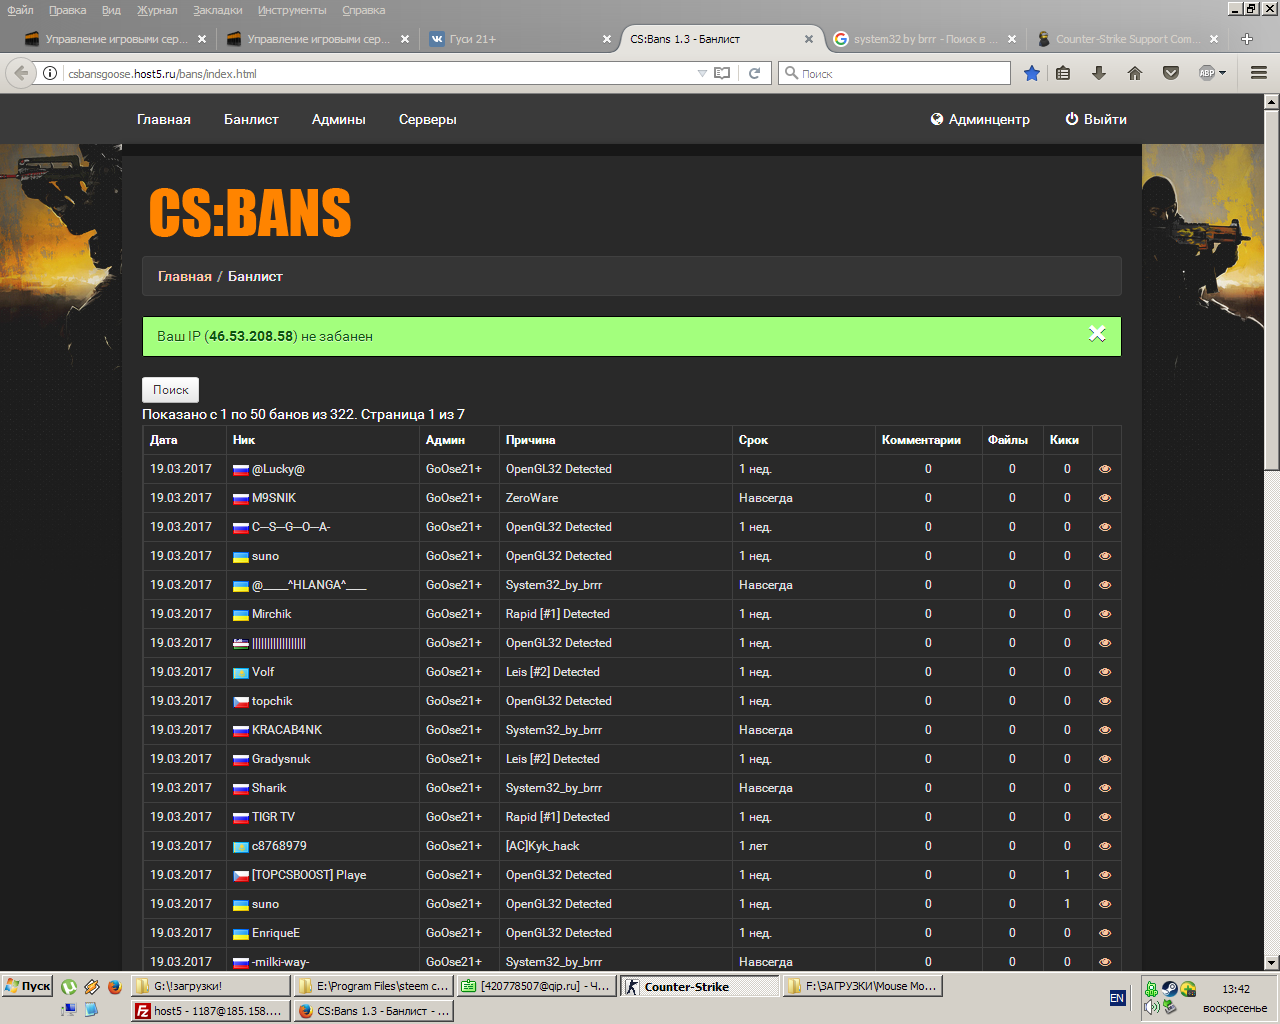Click the Поиск button above ban table
The height and width of the screenshot is (1024, 1280).
point(171,390)
